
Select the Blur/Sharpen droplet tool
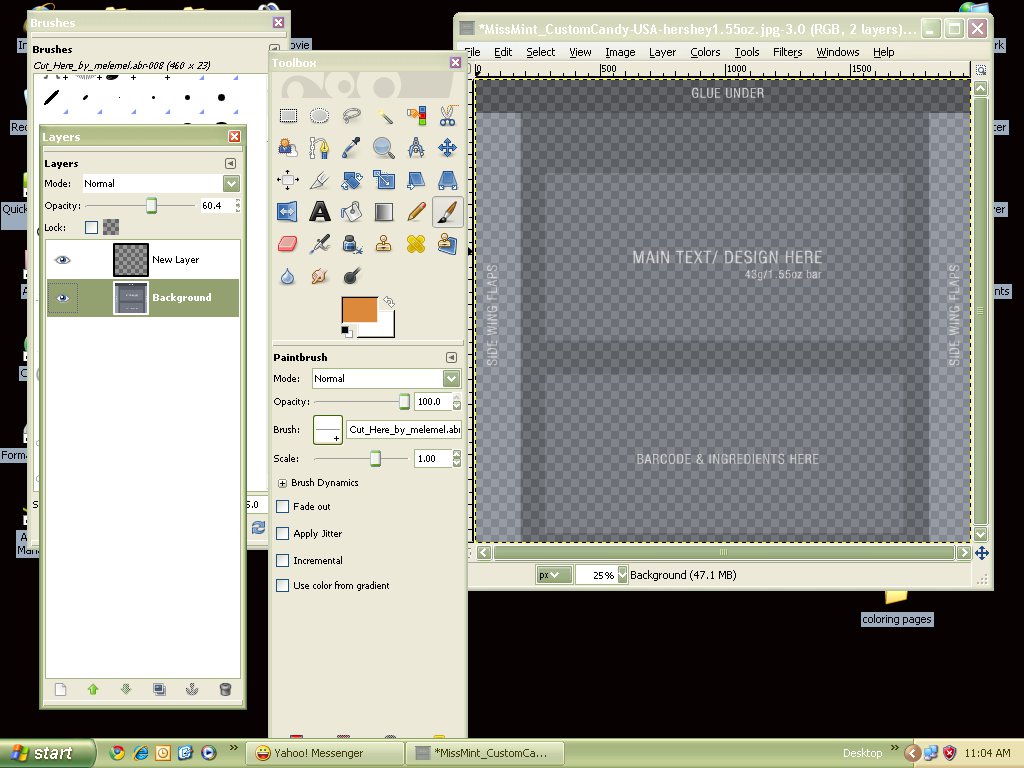click(x=288, y=276)
